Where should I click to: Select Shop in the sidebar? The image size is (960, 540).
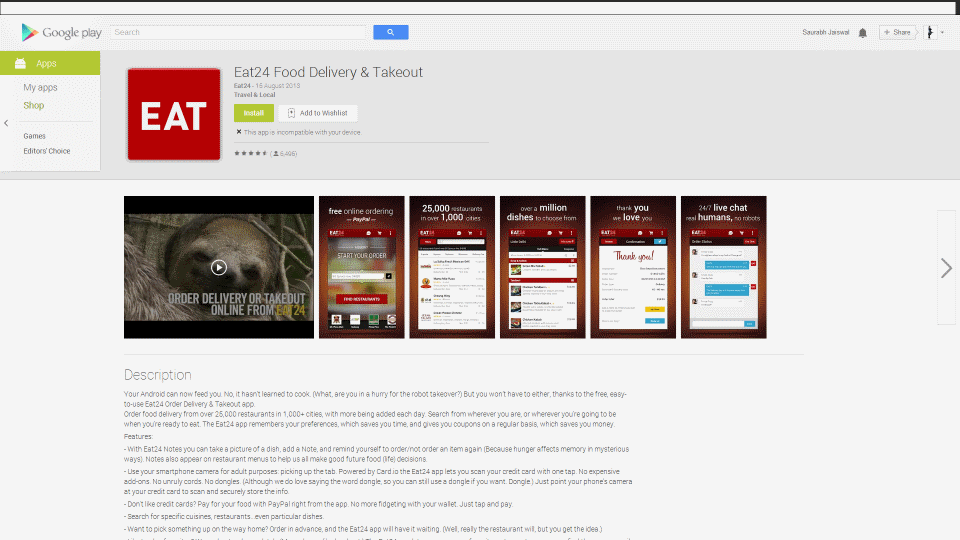coord(34,105)
